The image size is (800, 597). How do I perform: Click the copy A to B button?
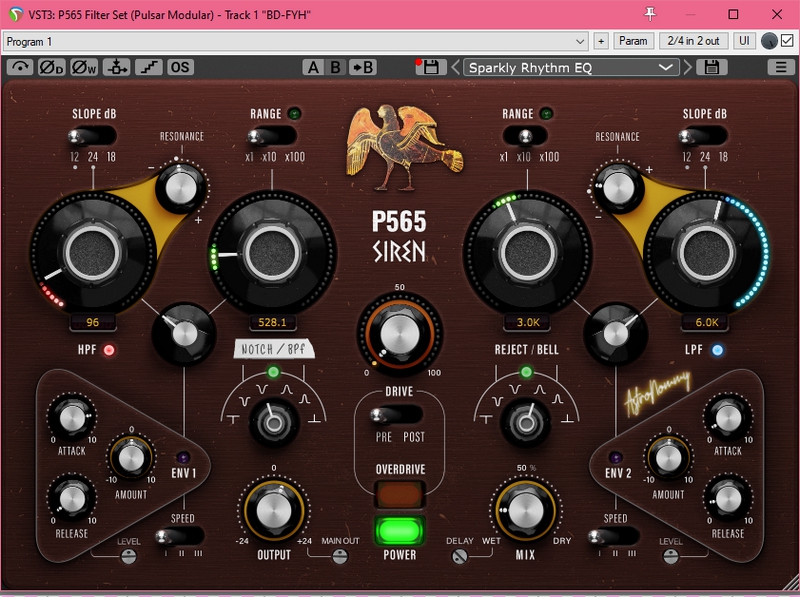tap(363, 67)
